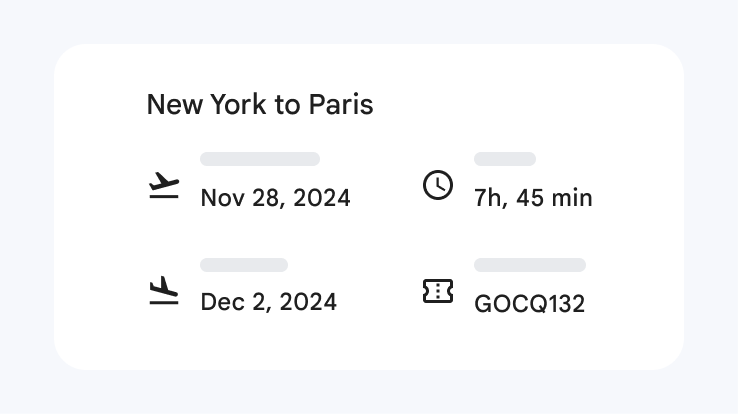Screen dimensions: 738x414
Task: Click the flight takeoff departure icon
Action: pos(163,186)
